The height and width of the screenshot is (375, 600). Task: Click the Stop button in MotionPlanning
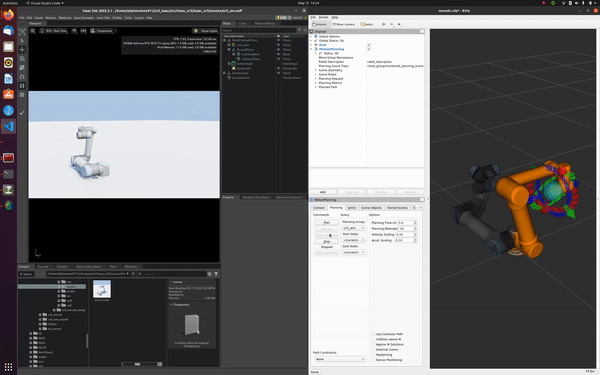327,241
